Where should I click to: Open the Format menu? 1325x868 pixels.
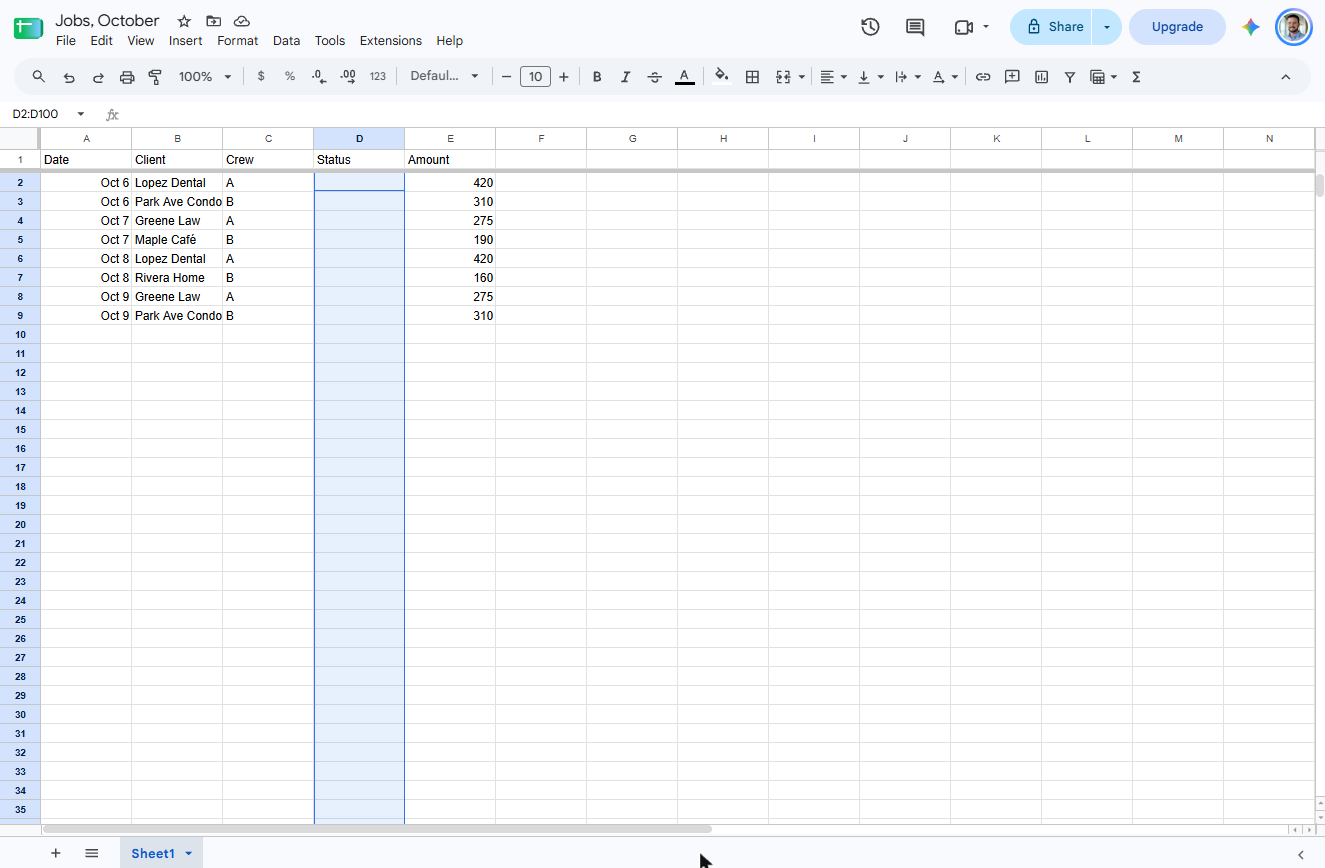[238, 41]
